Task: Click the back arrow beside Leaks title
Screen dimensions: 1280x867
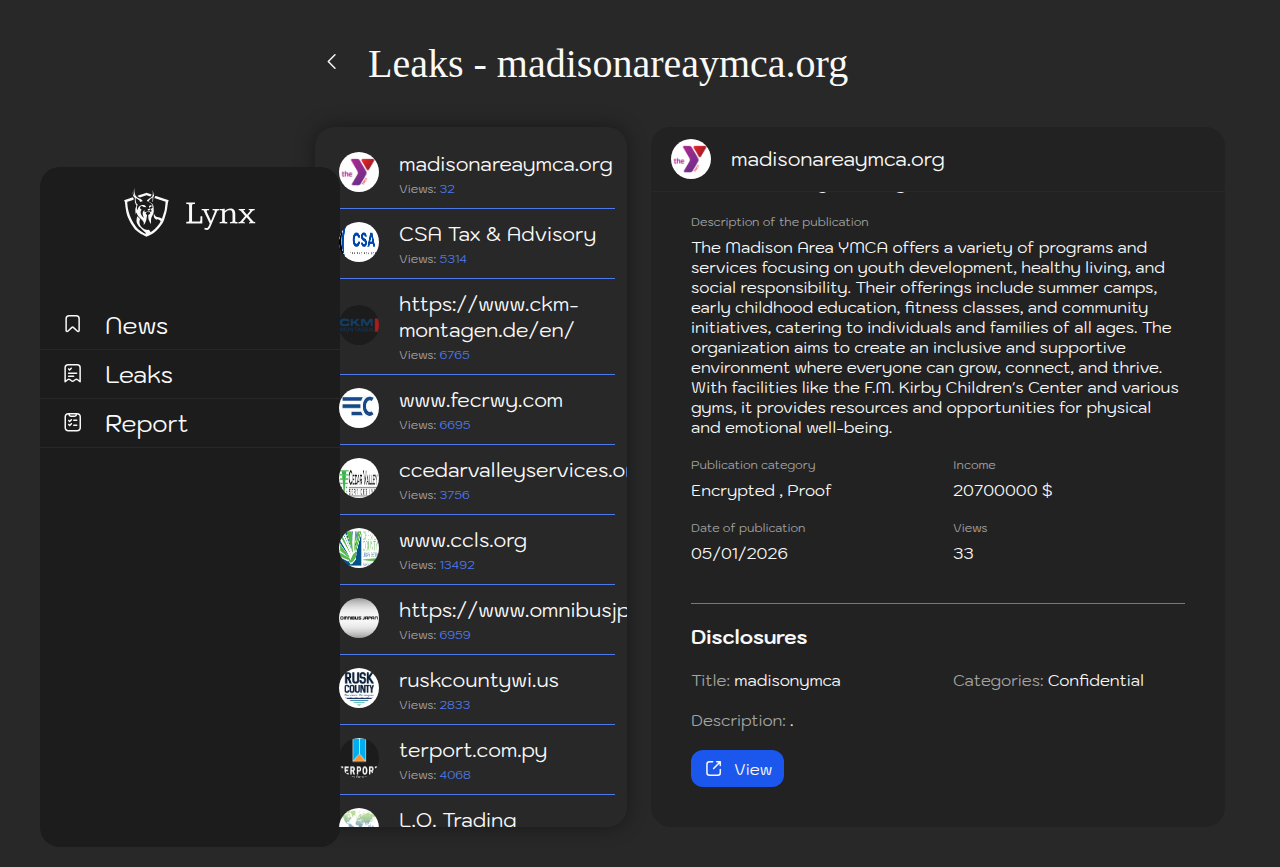Action: pos(332,62)
